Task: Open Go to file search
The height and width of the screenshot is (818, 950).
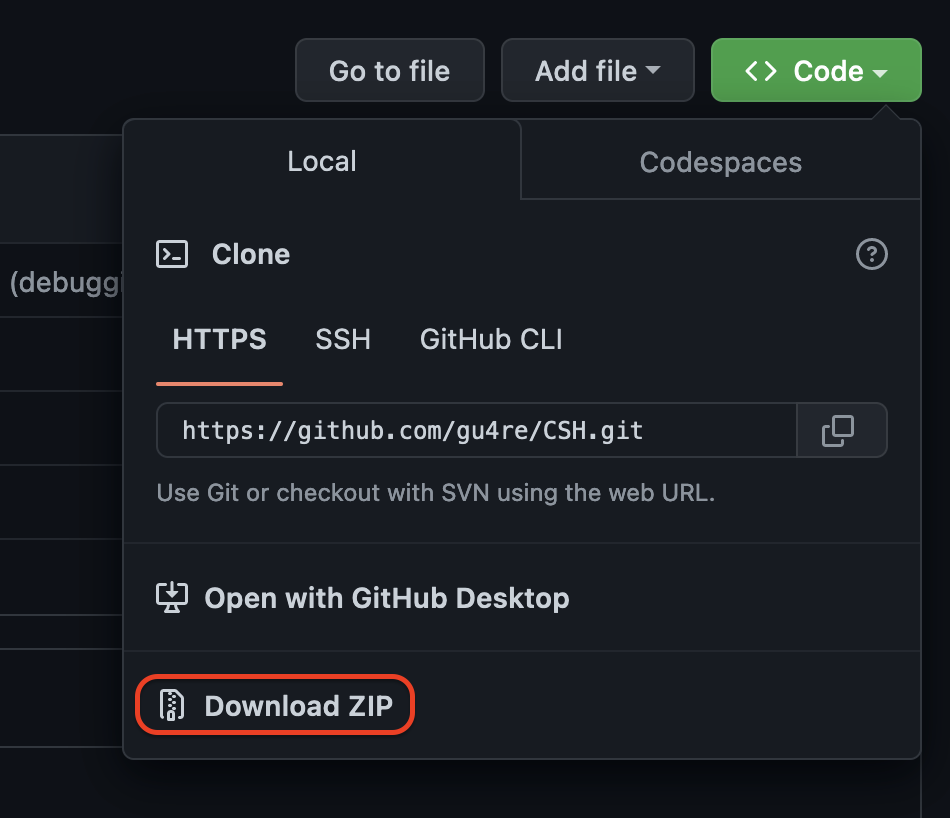Action: click(x=390, y=70)
